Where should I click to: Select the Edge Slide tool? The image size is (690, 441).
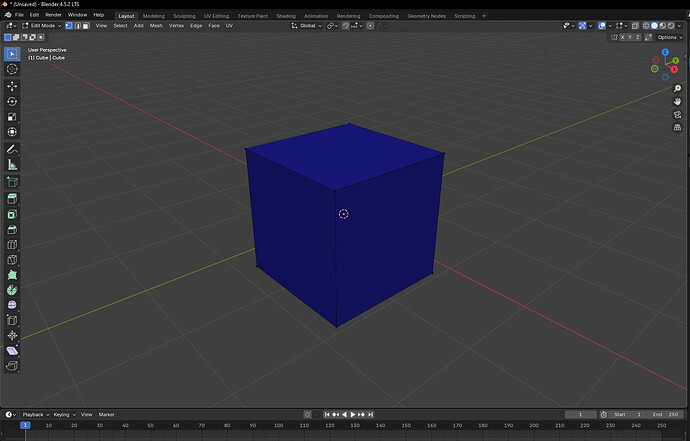(x=12, y=320)
